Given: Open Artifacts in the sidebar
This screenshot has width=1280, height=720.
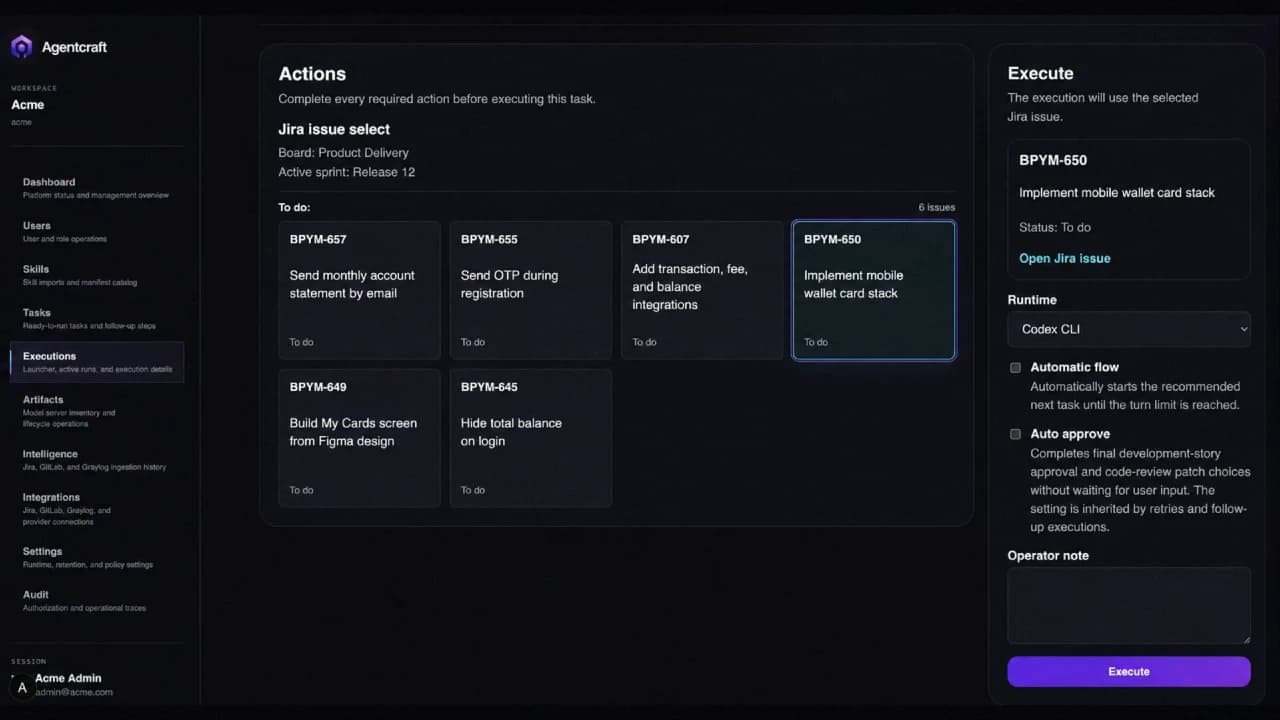Looking at the screenshot, I should 97,411.
